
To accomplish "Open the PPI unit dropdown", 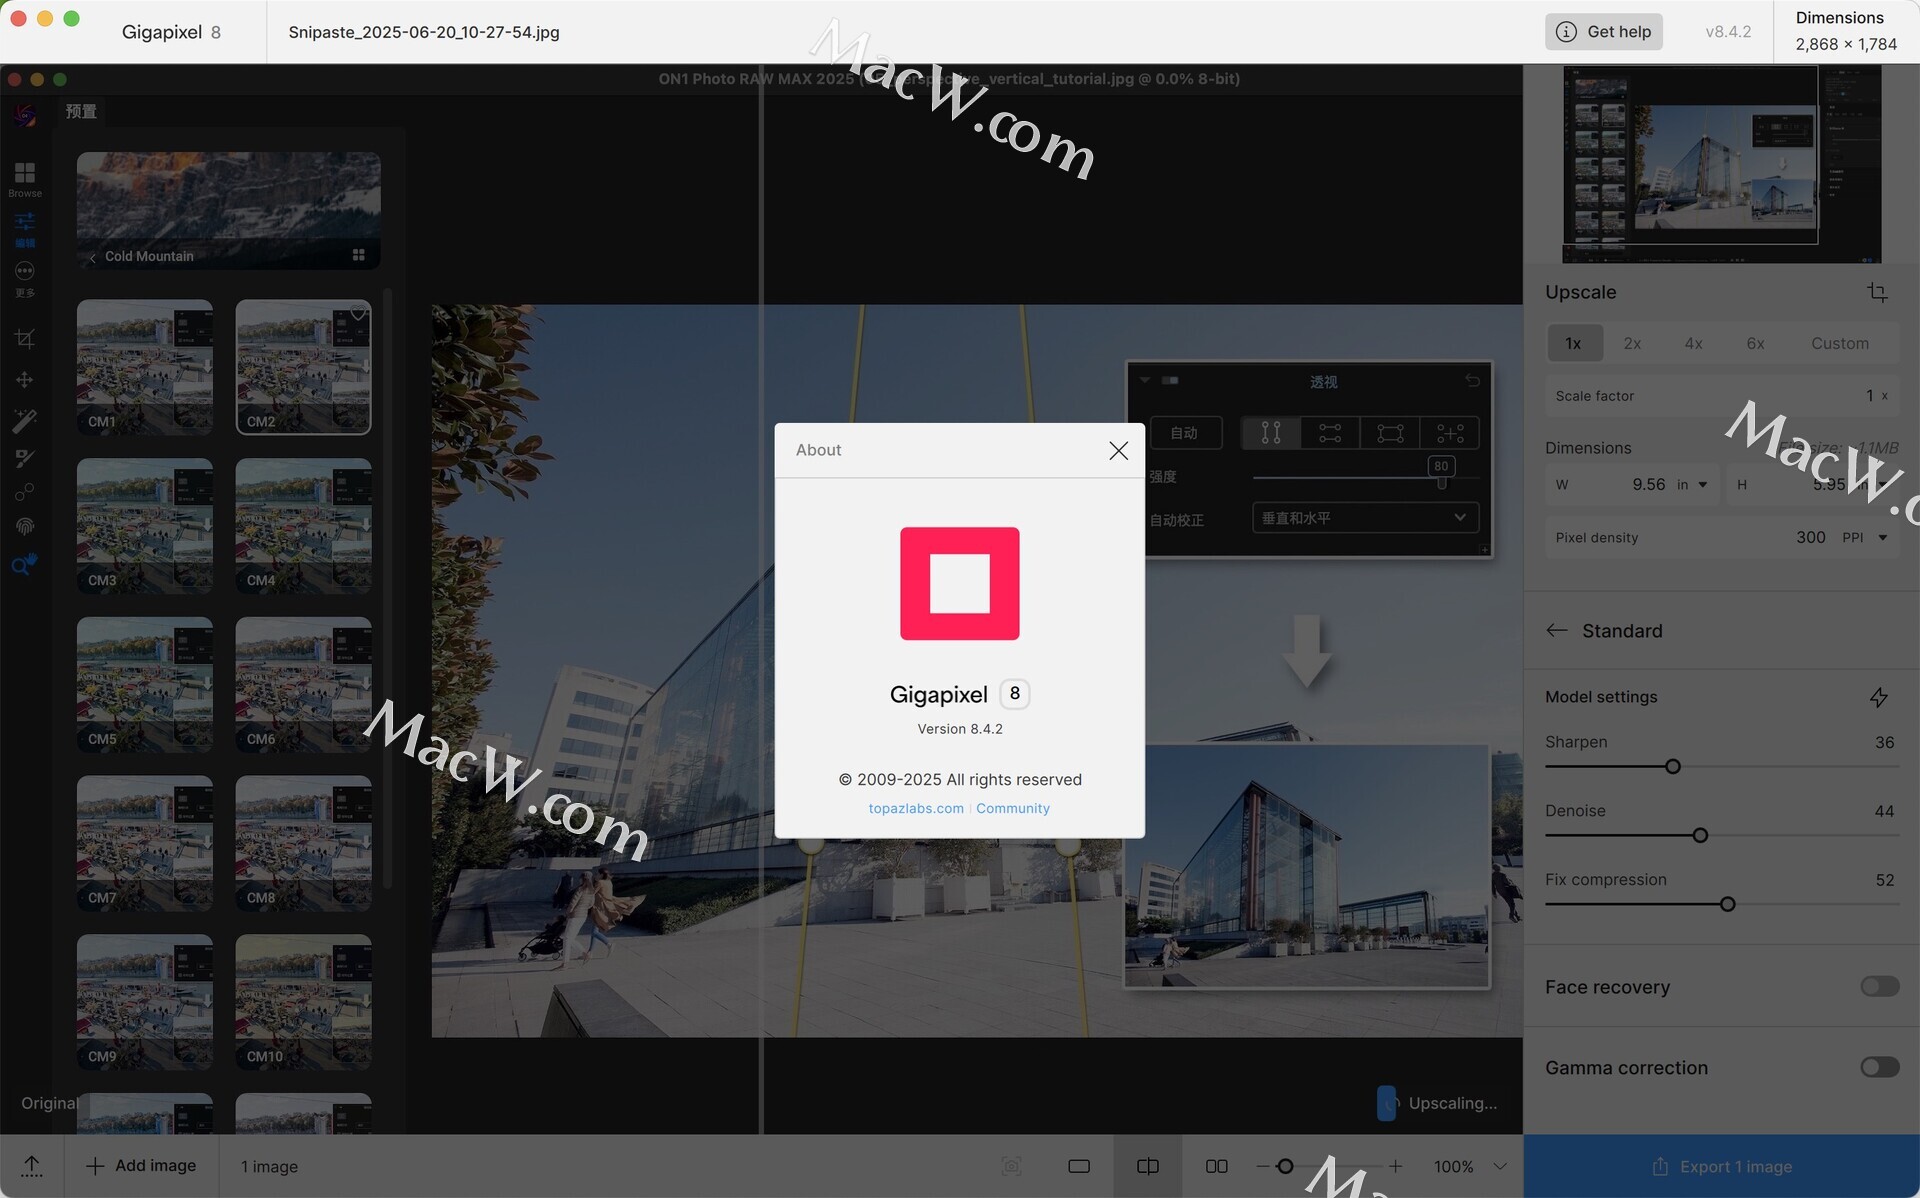I will pos(1866,537).
